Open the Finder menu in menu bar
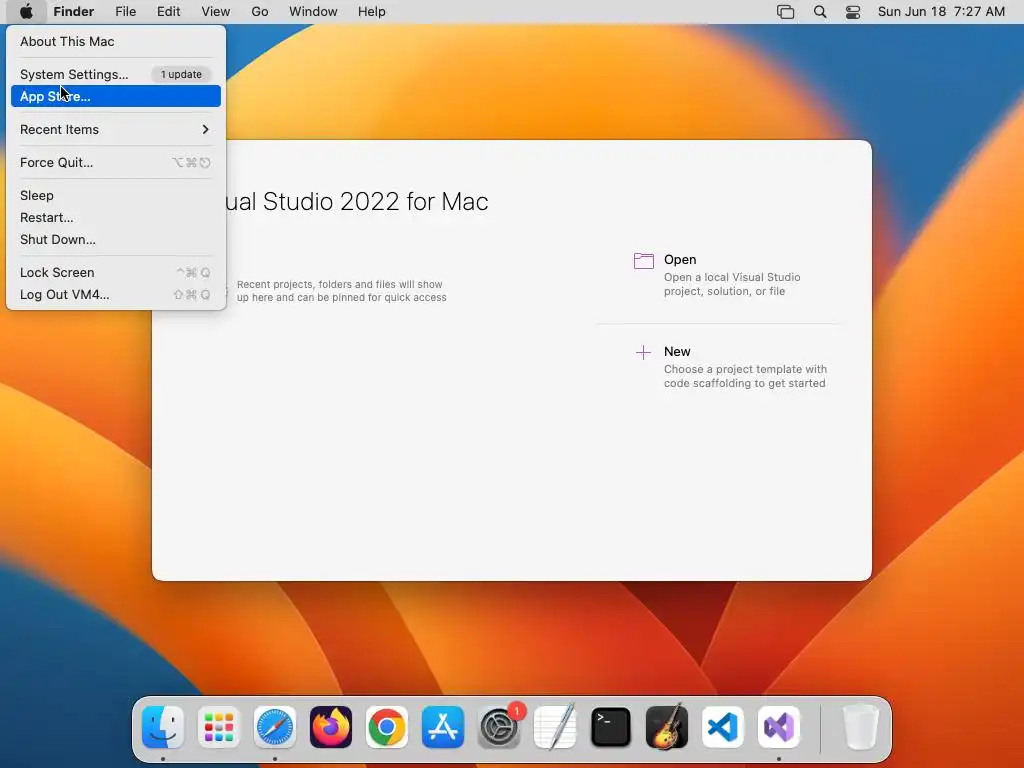Image resolution: width=1024 pixels, height=768 pixels. pos(74,12)
